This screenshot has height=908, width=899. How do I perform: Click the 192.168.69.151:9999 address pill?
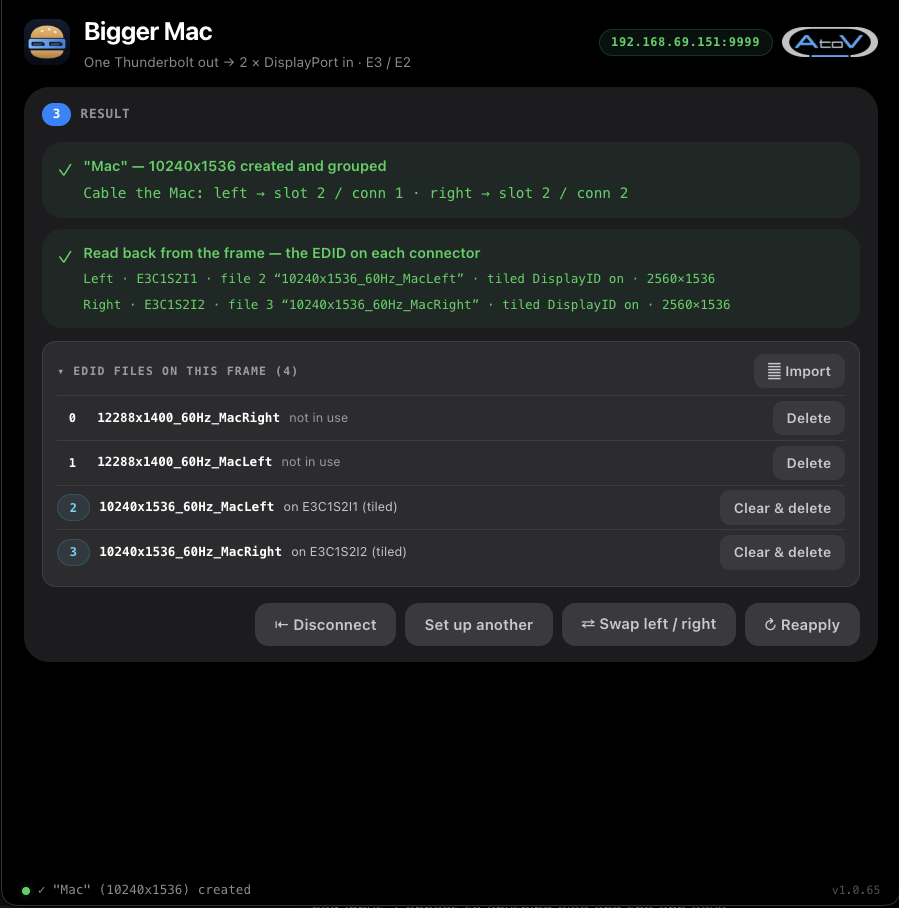685,42
